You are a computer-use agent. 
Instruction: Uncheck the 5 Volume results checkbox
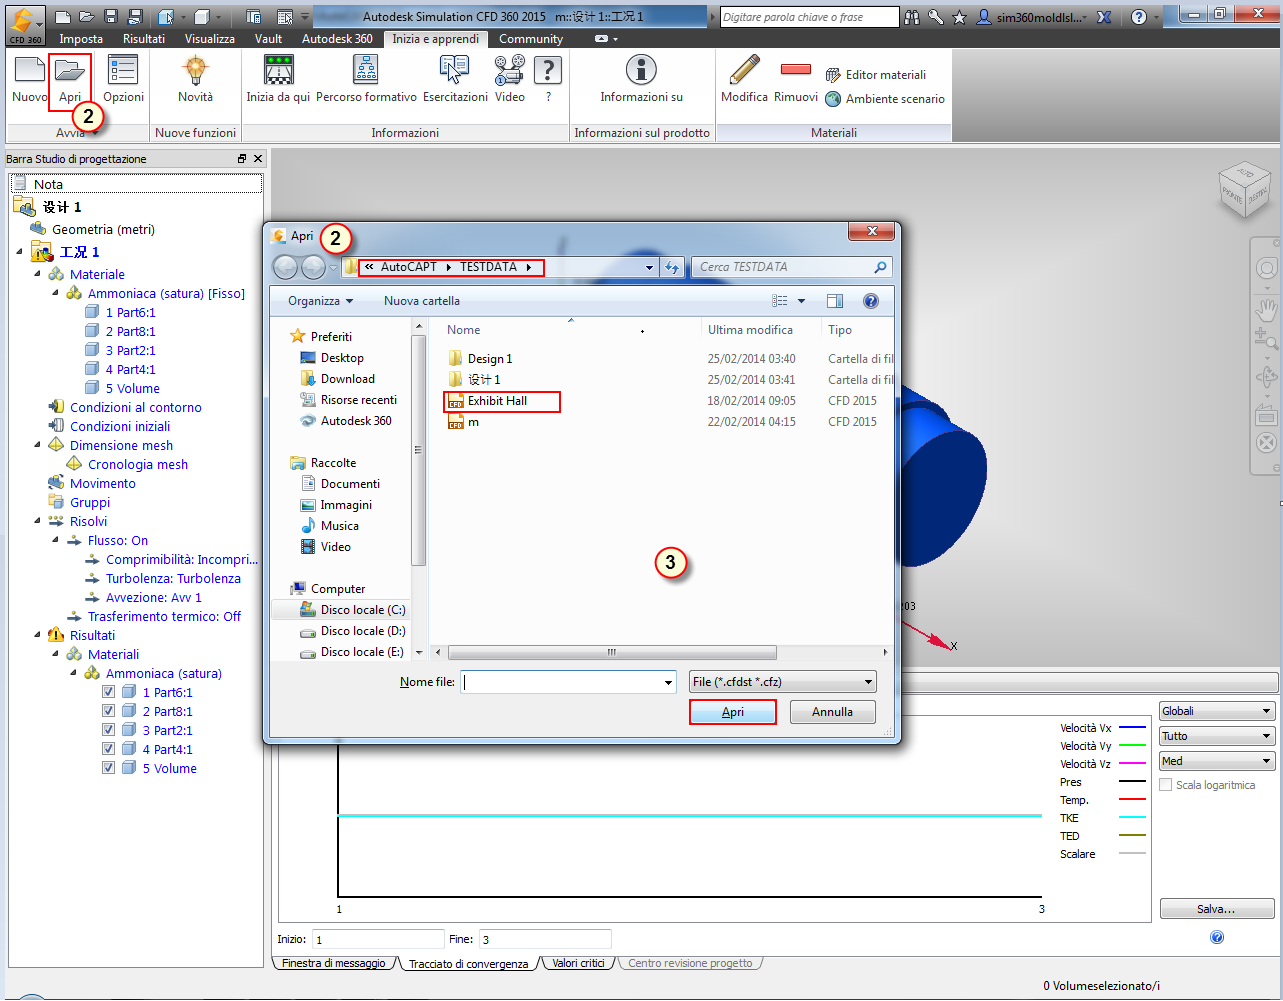109,768
